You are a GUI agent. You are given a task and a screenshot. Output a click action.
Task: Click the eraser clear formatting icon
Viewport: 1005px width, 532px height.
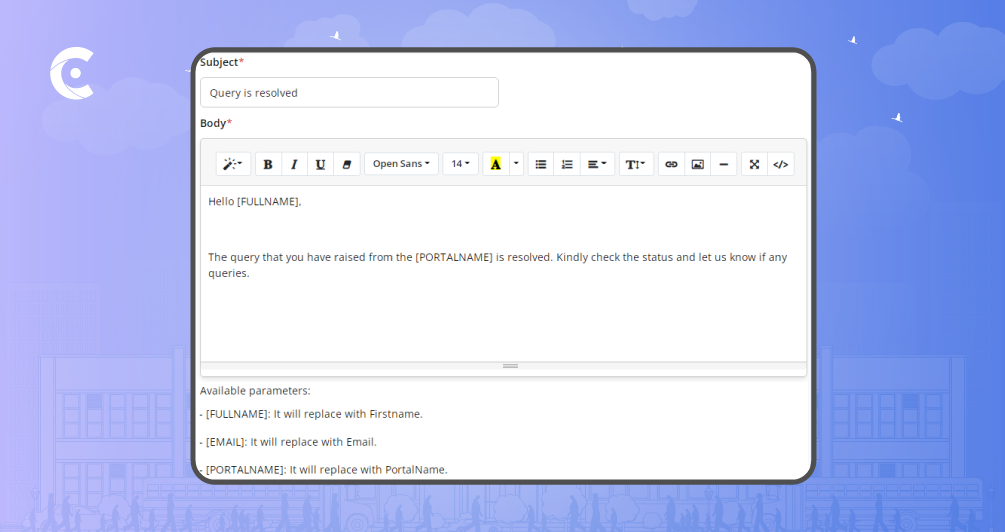[346, 164]
